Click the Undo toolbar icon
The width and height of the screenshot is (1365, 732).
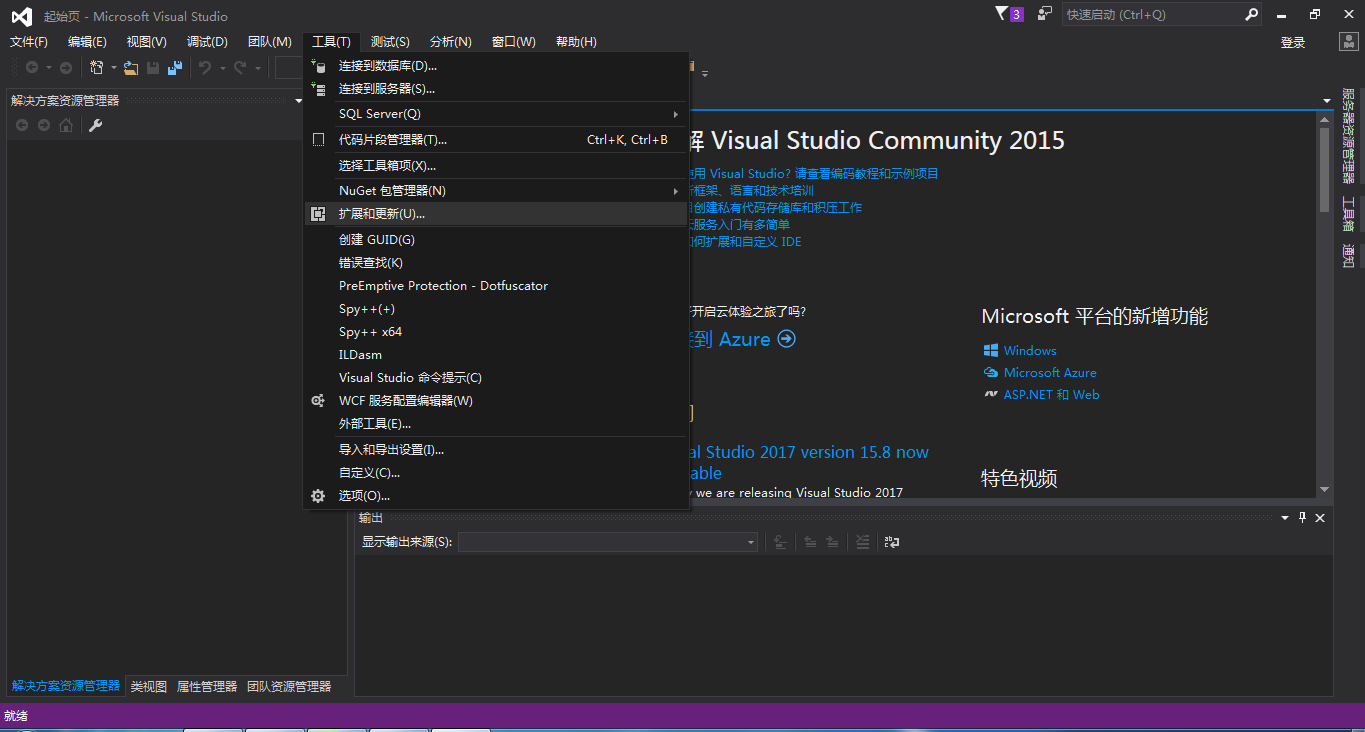[205, 68]
